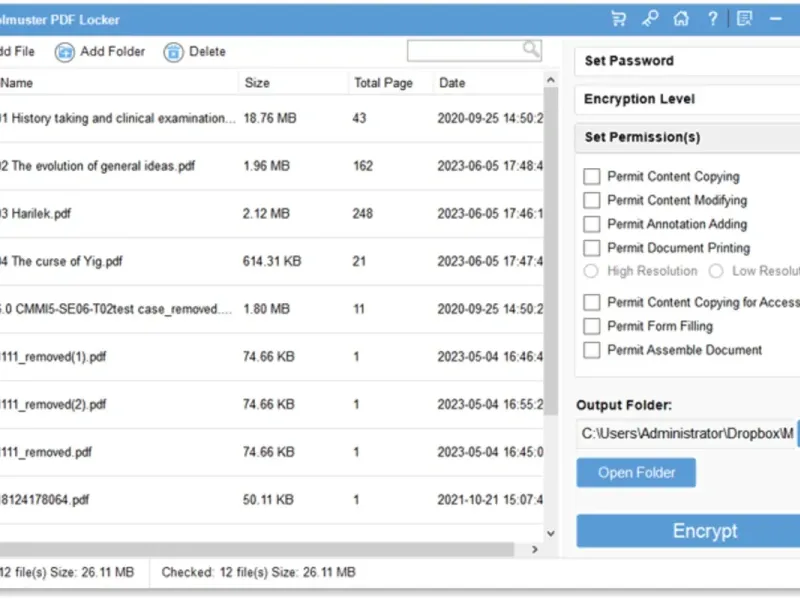Open the shopping cart purchase icon
Screen dimensions: 800x600
point(618,19)
